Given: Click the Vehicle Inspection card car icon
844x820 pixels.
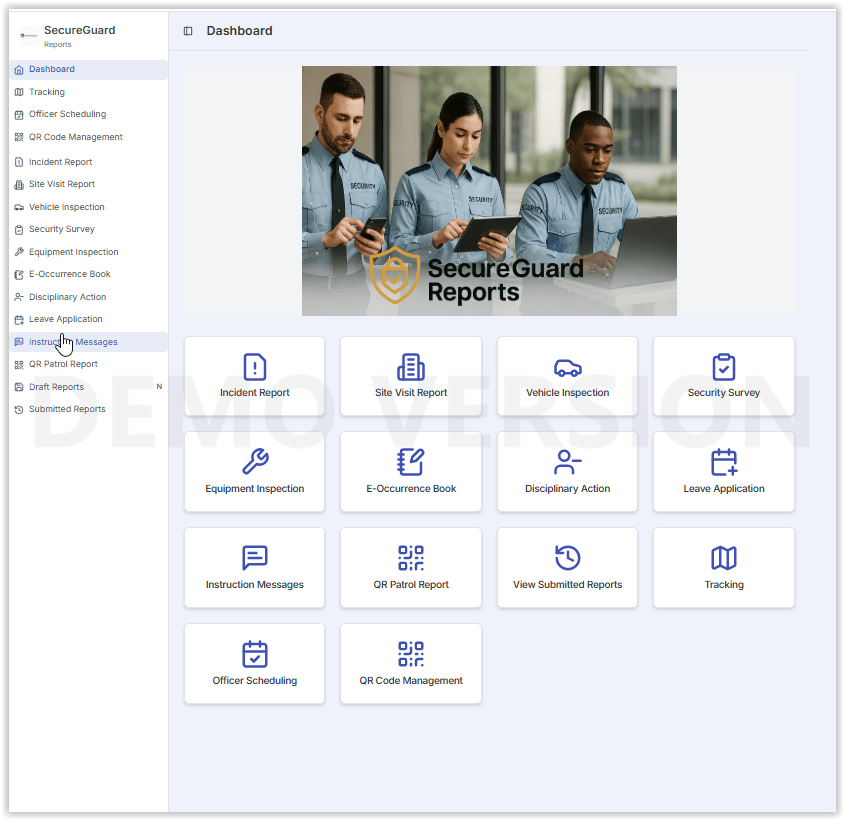Looking at the screenshot, I should click(x=567, y=368).
